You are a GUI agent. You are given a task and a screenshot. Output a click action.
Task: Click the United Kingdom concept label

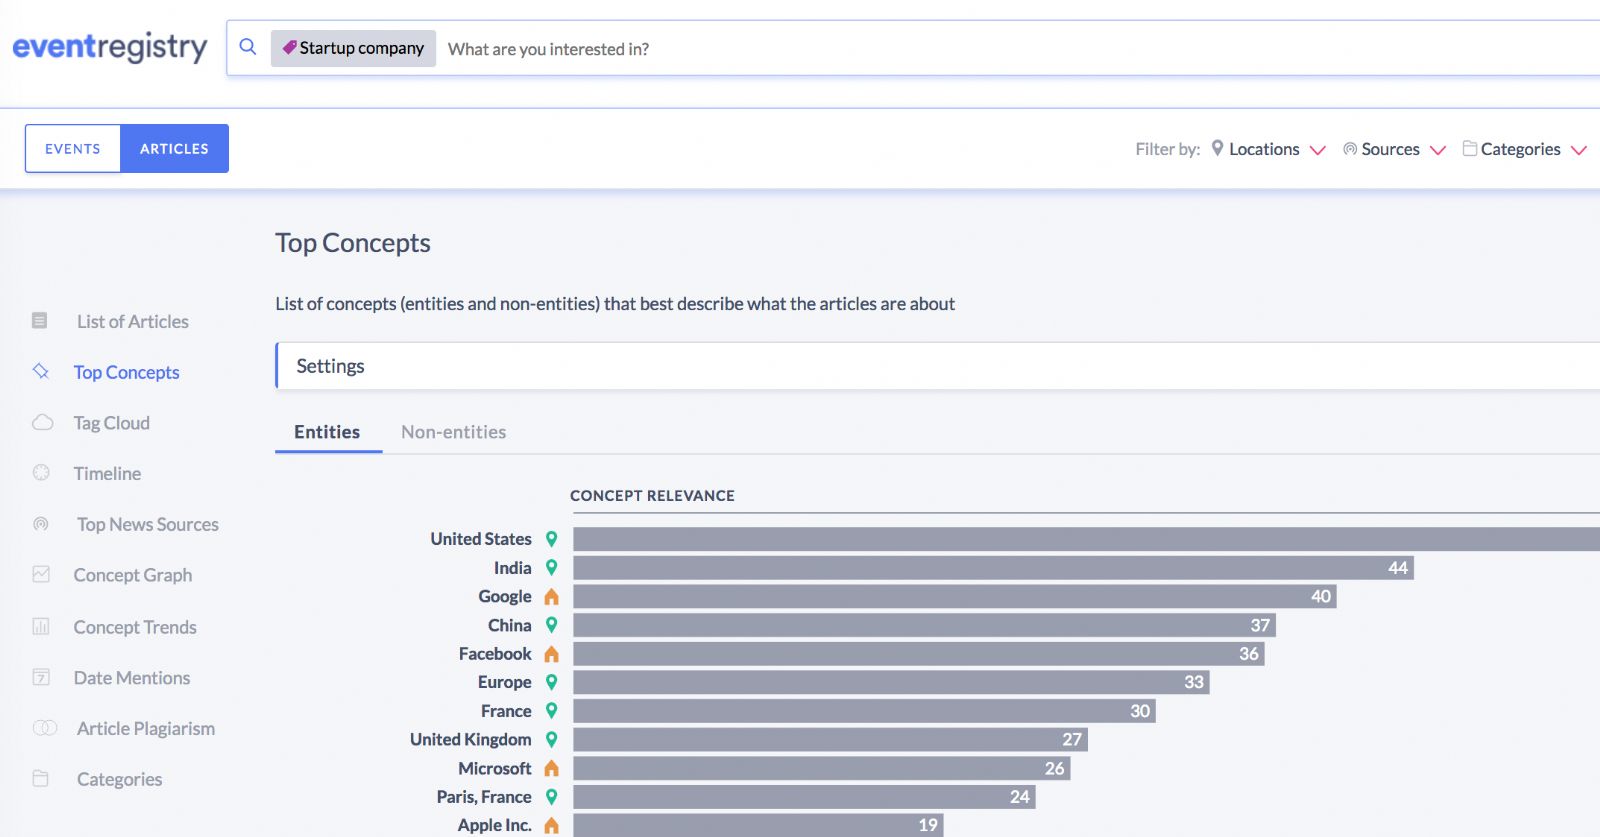(471, 739)
